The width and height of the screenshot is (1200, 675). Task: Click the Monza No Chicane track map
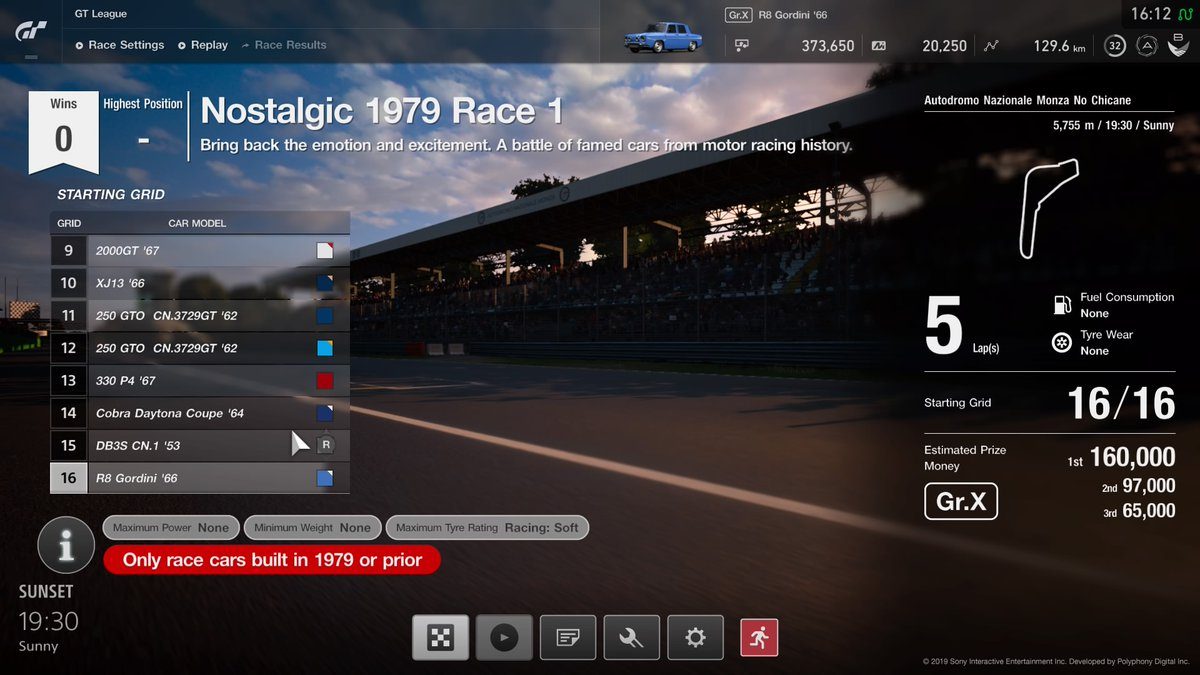pyautogui.click(x=1048, y=208)
